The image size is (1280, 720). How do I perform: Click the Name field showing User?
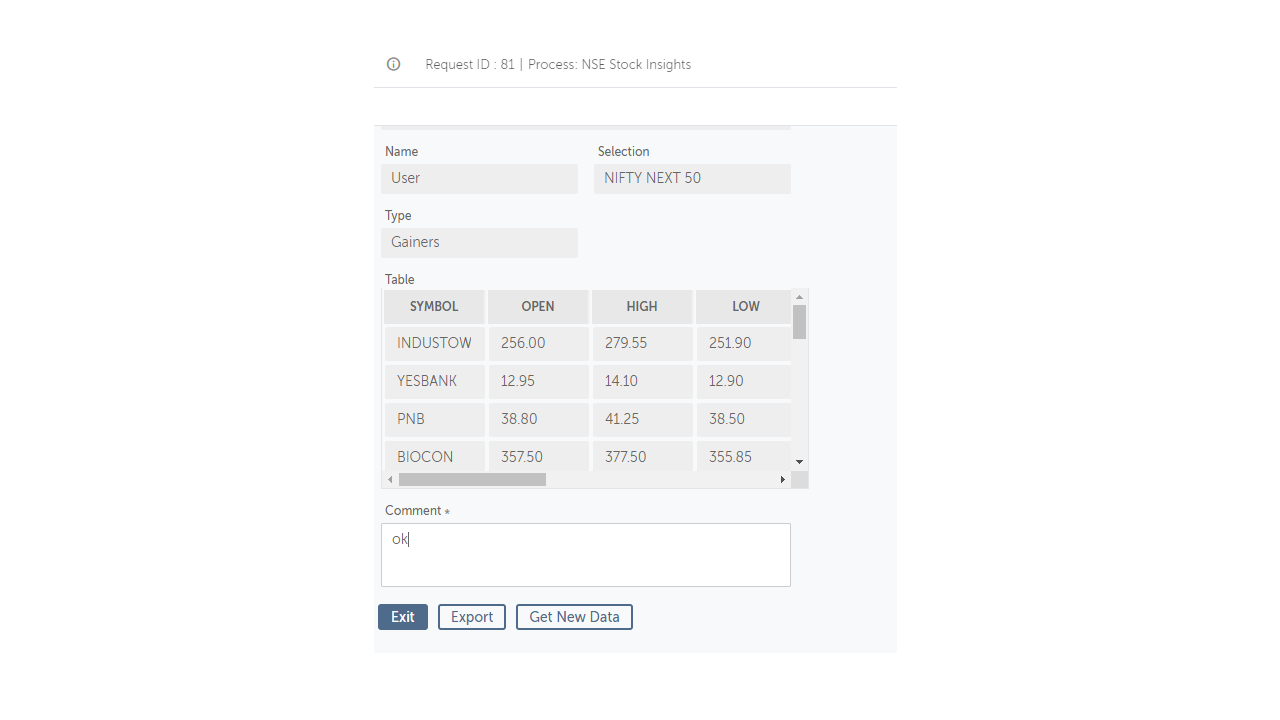(x=479, y=179)
